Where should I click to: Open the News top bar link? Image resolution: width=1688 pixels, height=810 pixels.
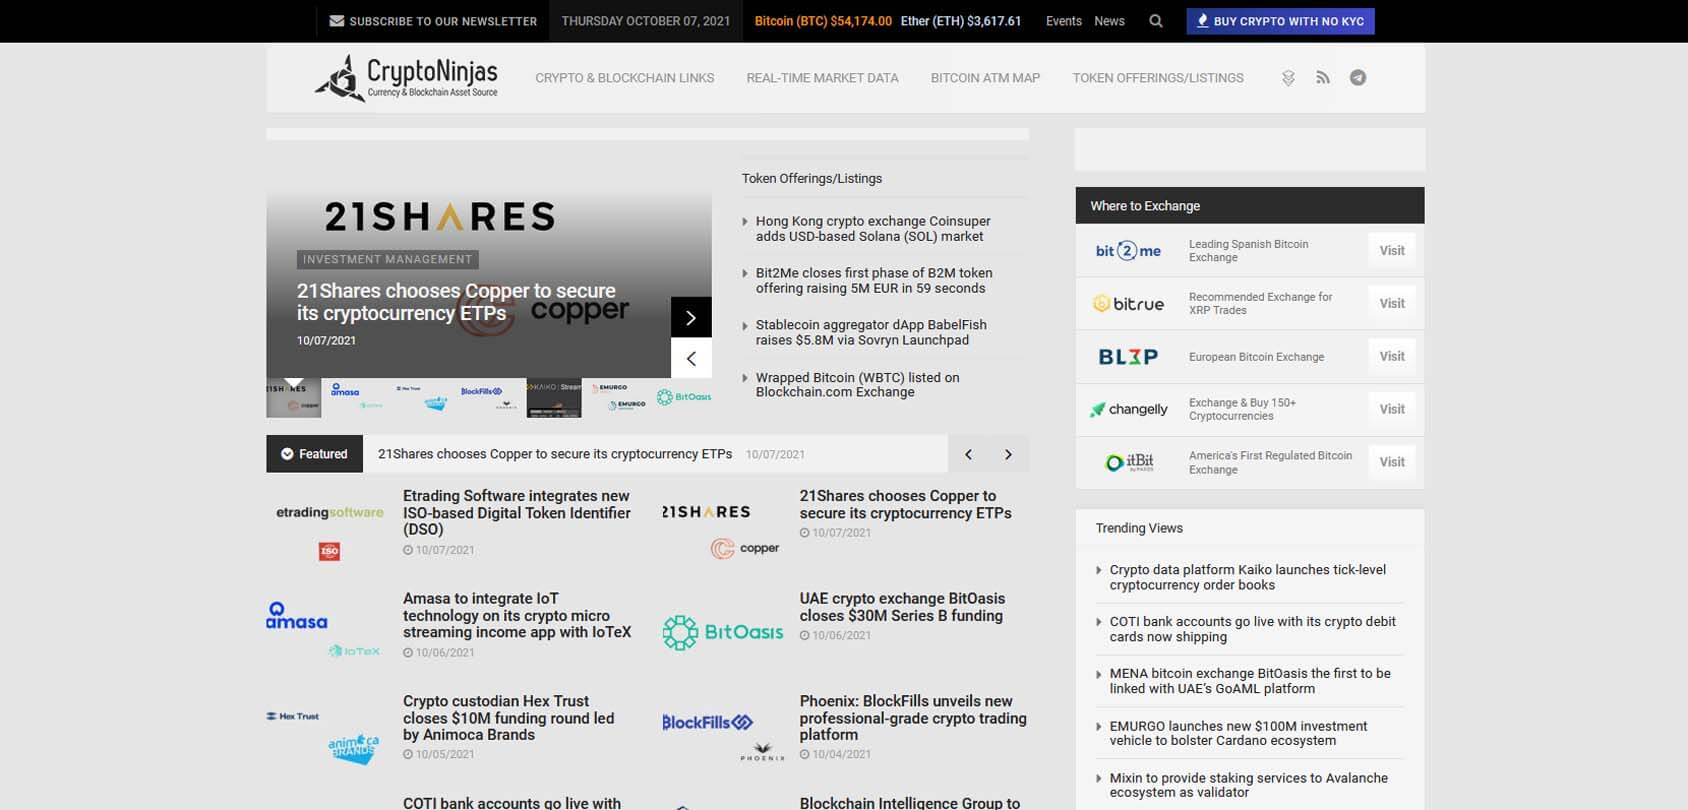click(1109, 21)
